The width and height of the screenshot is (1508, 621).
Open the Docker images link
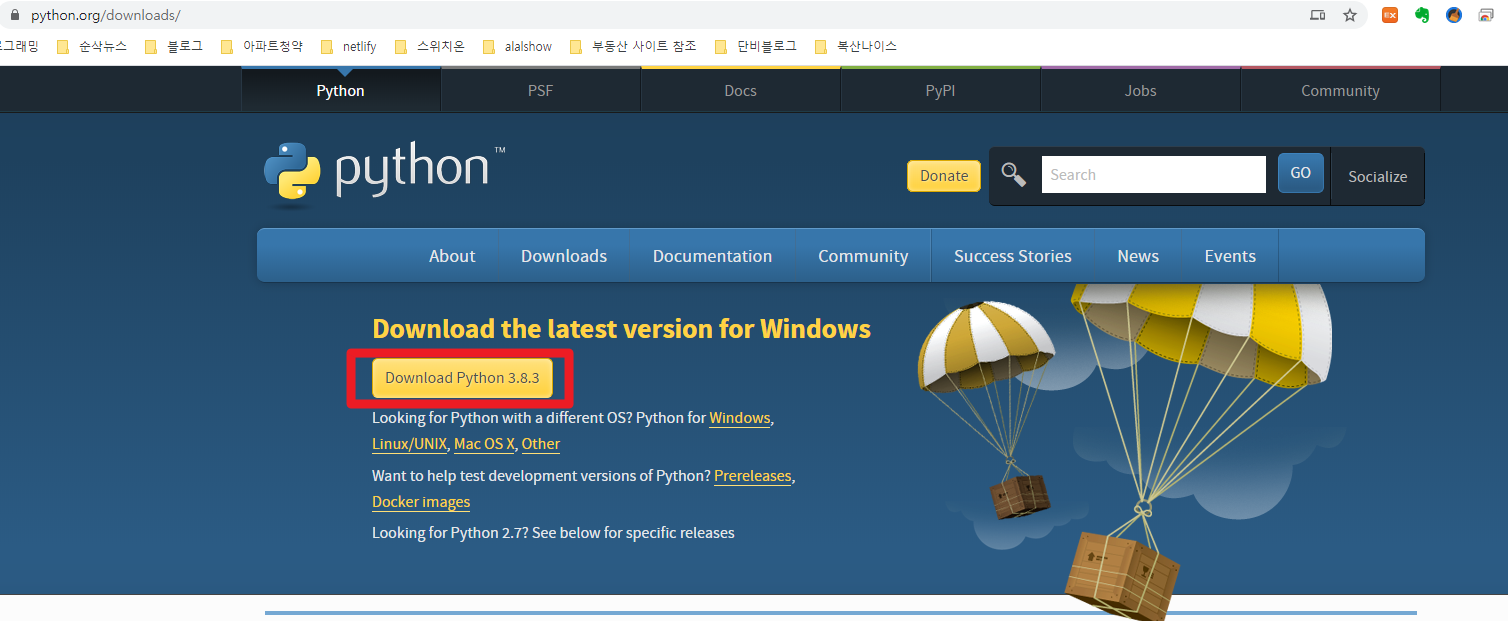pos(421,502)
